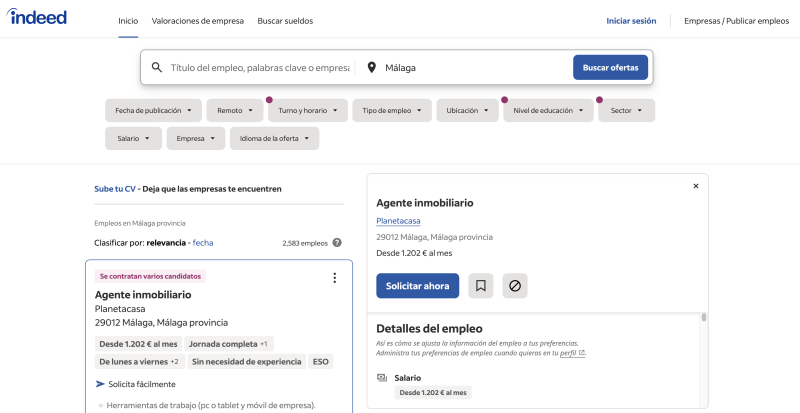The height and width of the screenshot is (413, 800).
Task: Open the Salario filter dropdown
Action: click(132, 138)
